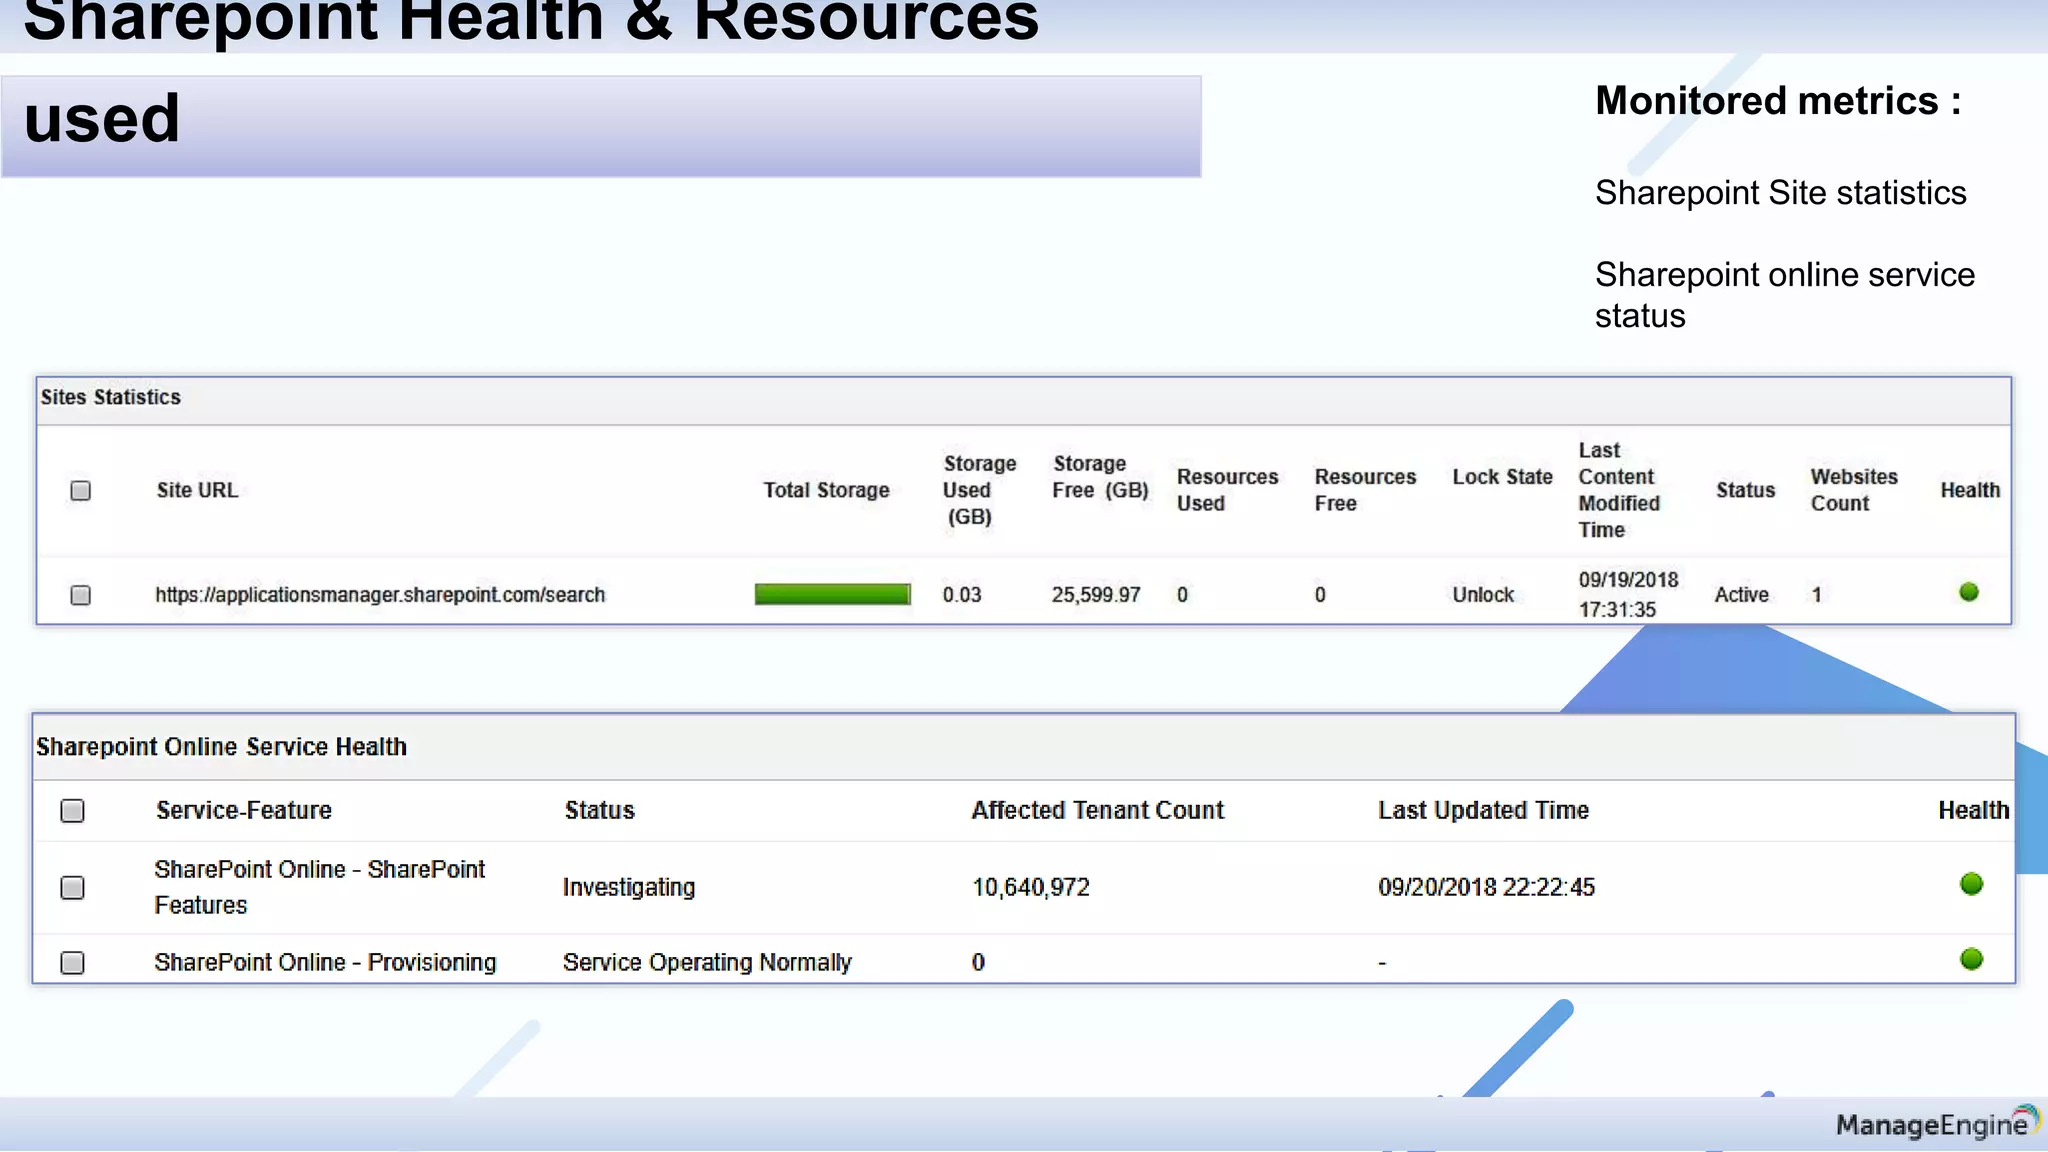Click the Health header in Sites Statistics
This screenshot has width=2048, height=1152.
(1970, 490)
